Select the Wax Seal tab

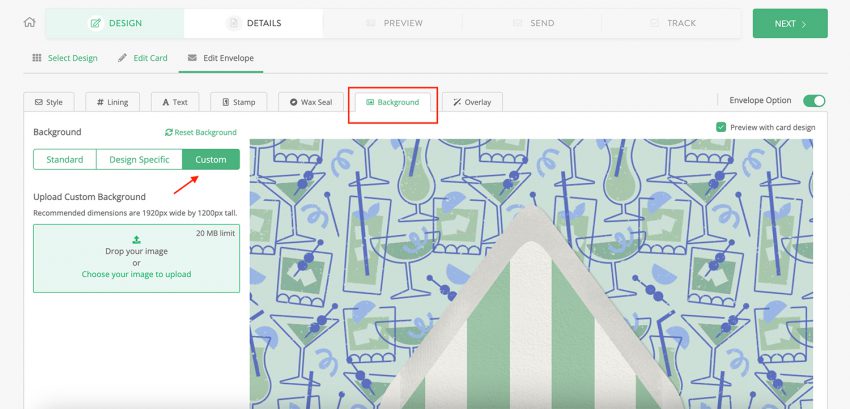(x=311, y=102)
